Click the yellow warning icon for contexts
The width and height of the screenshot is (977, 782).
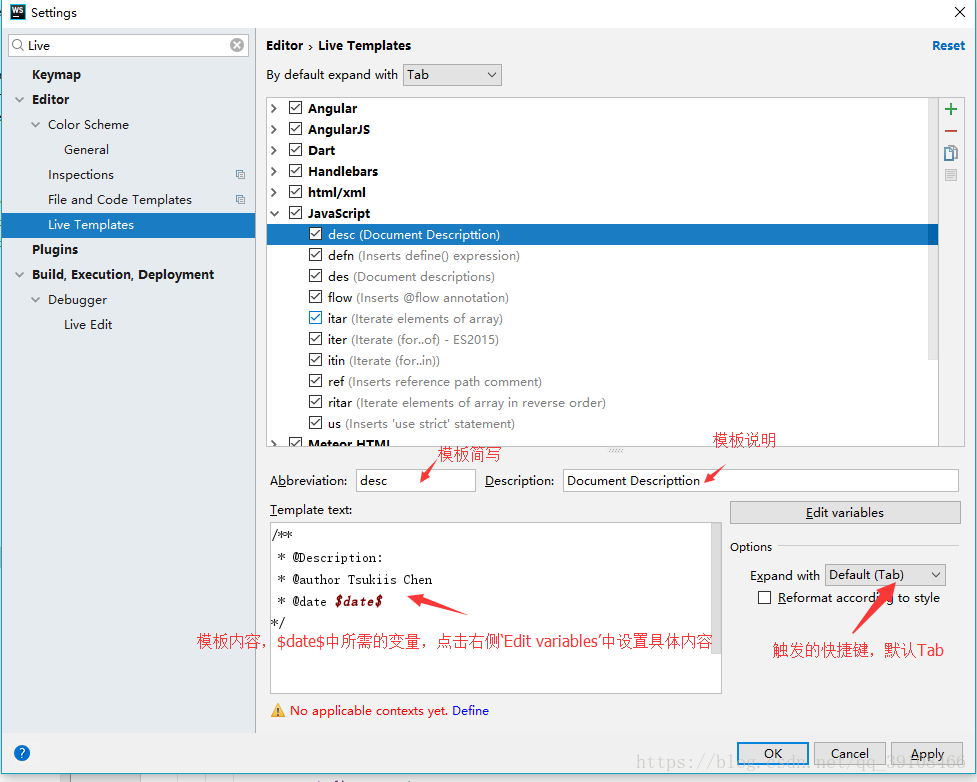tap(278, 710)
